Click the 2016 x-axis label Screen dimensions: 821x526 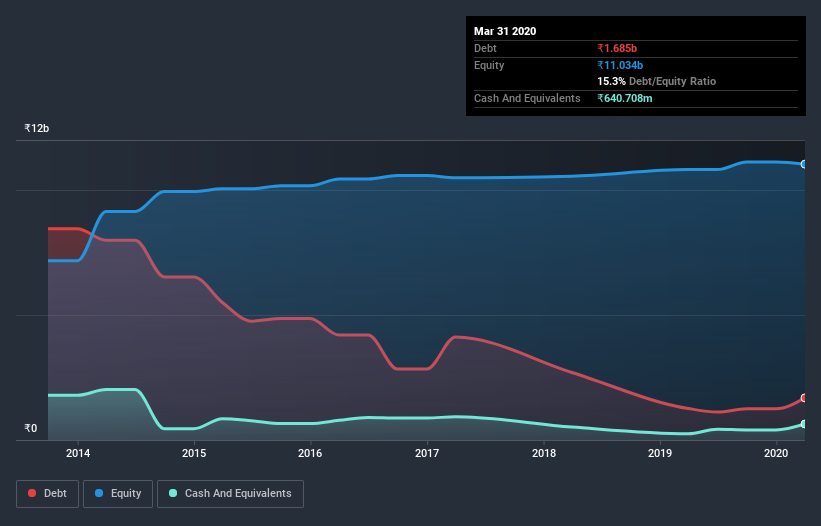click(310, 453)
